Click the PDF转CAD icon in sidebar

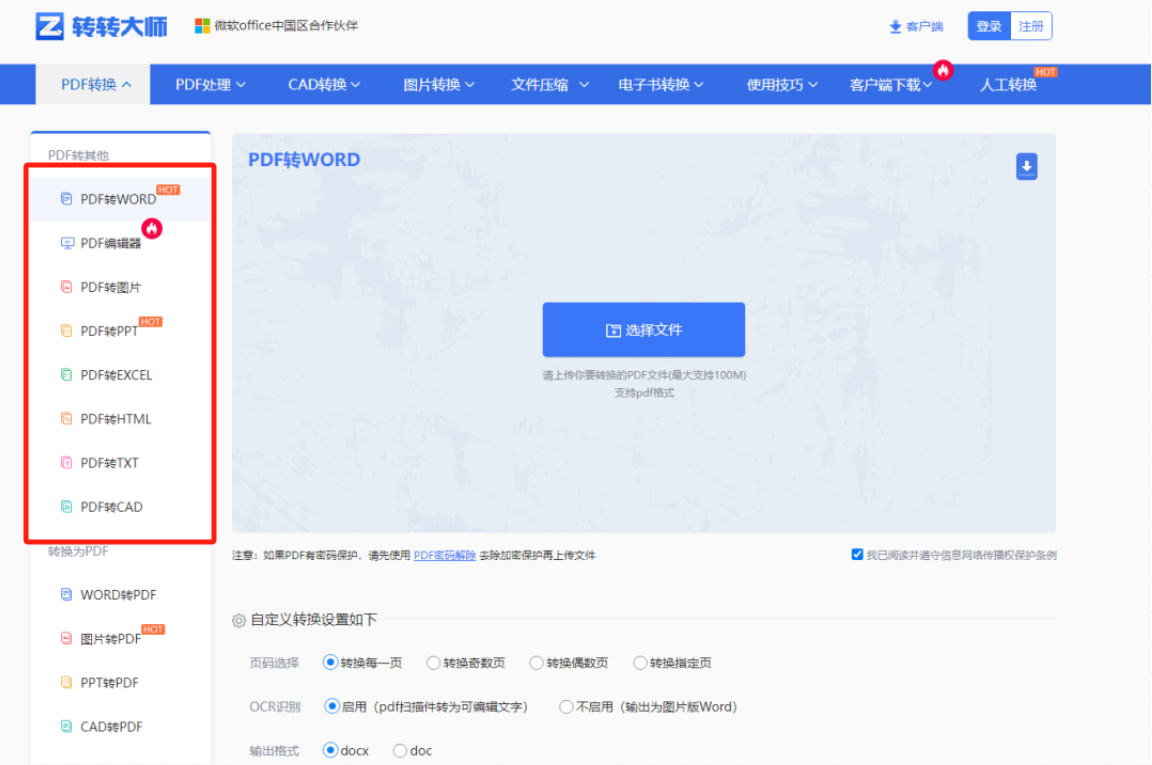point(66,506)
